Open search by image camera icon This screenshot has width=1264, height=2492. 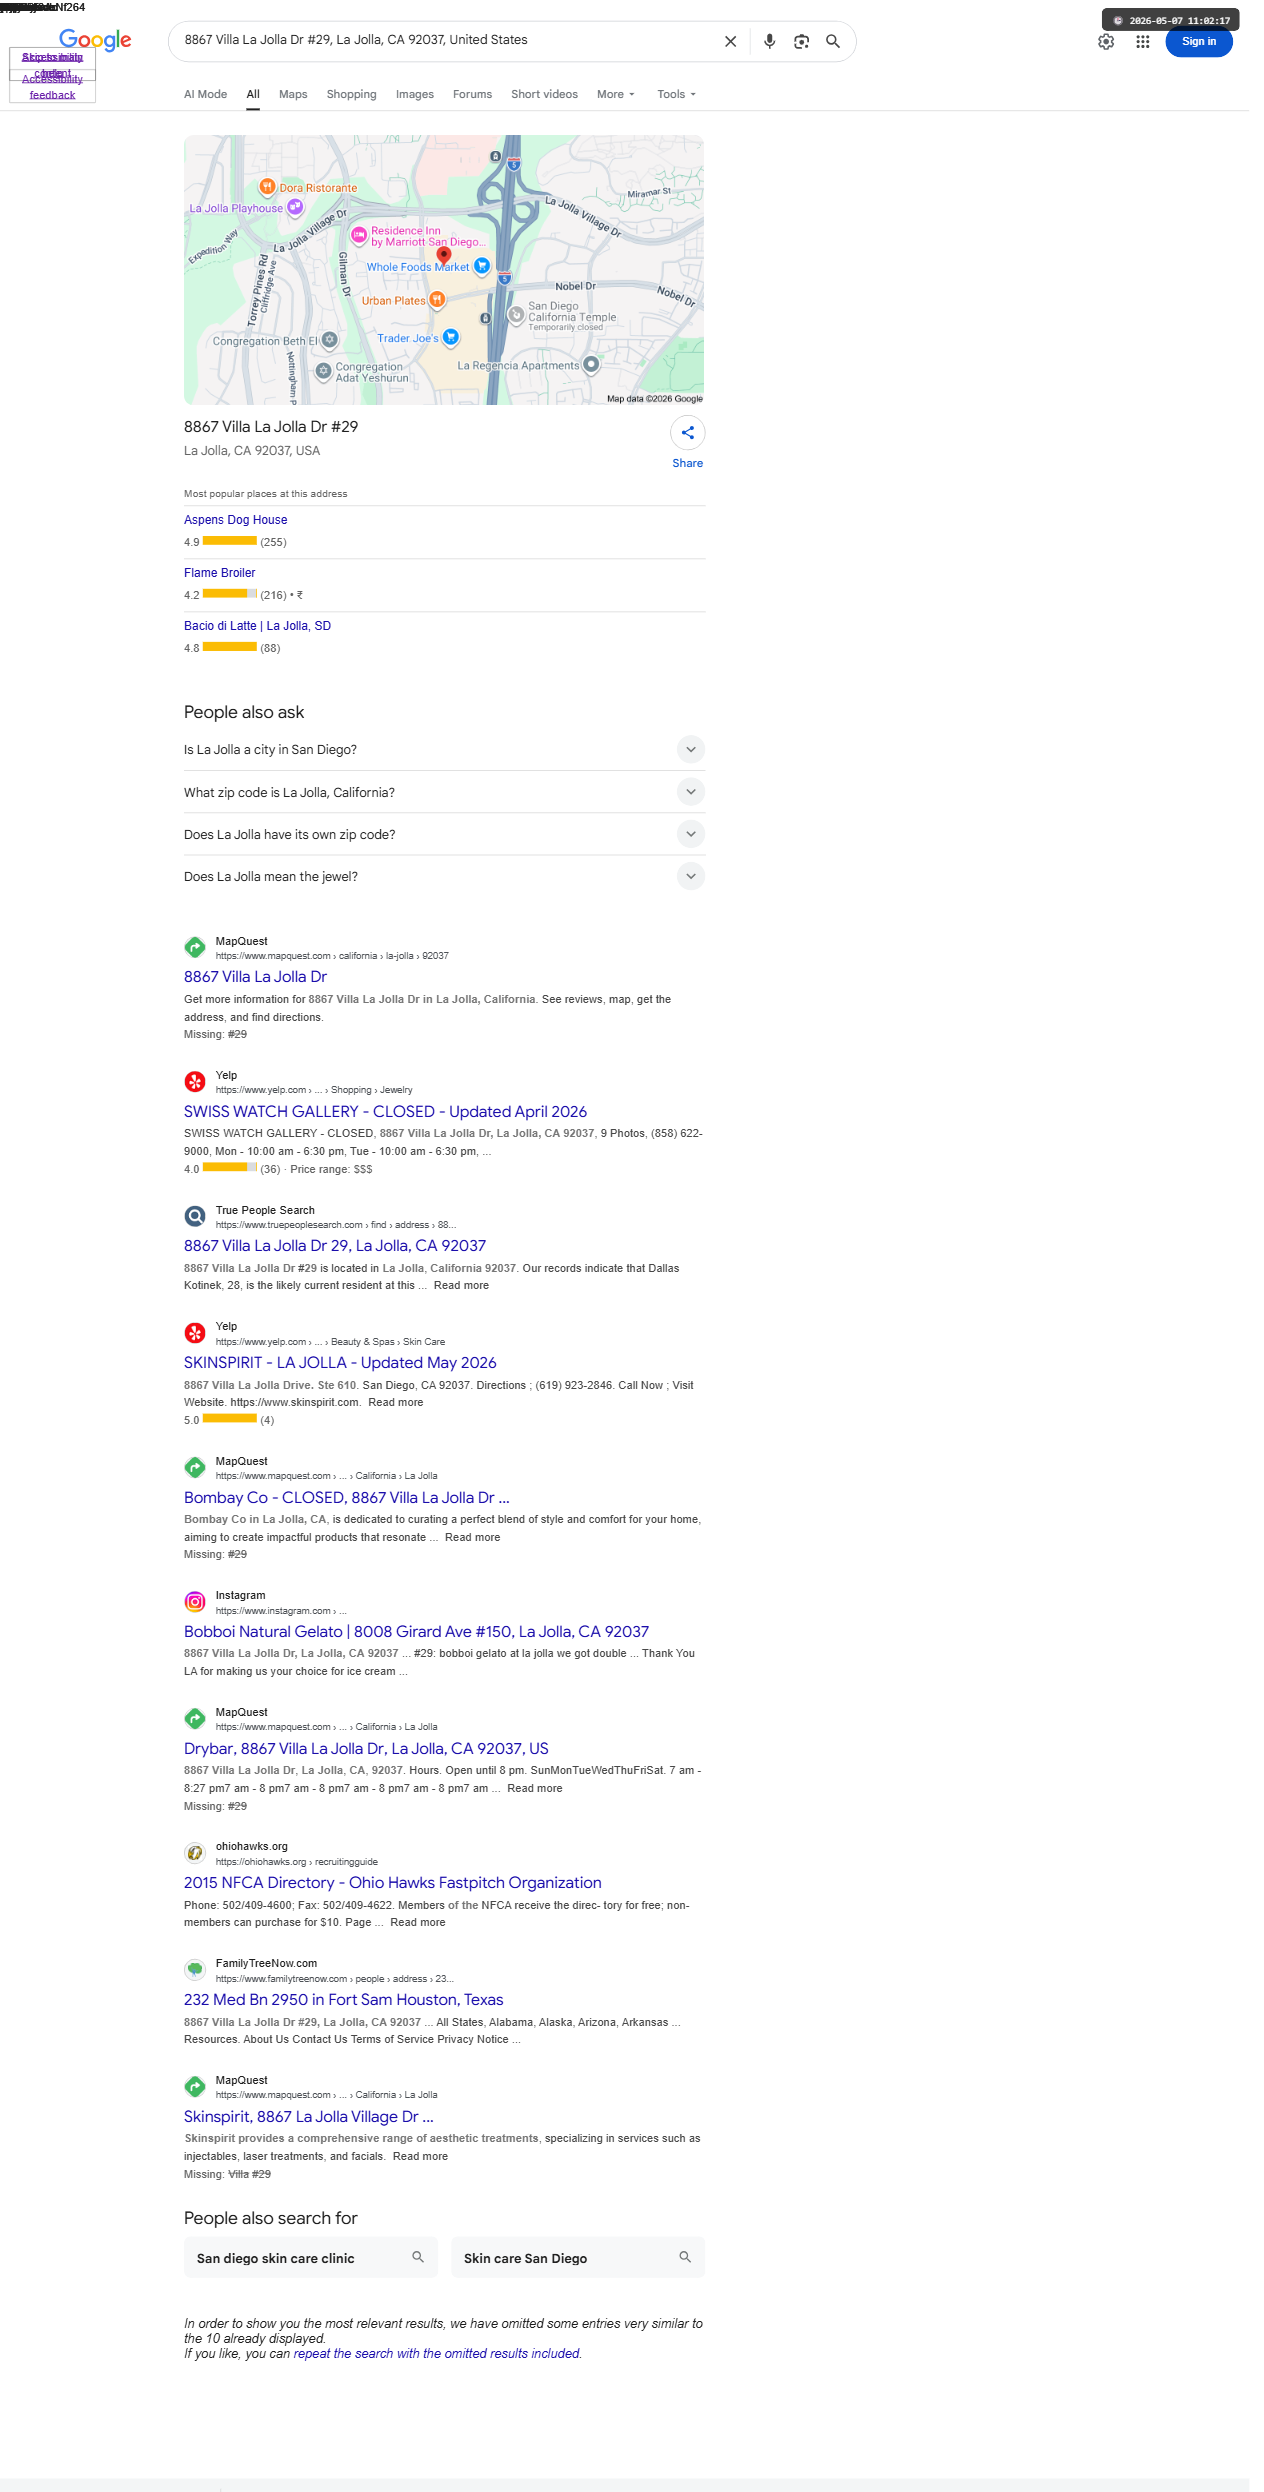(801, 41)
